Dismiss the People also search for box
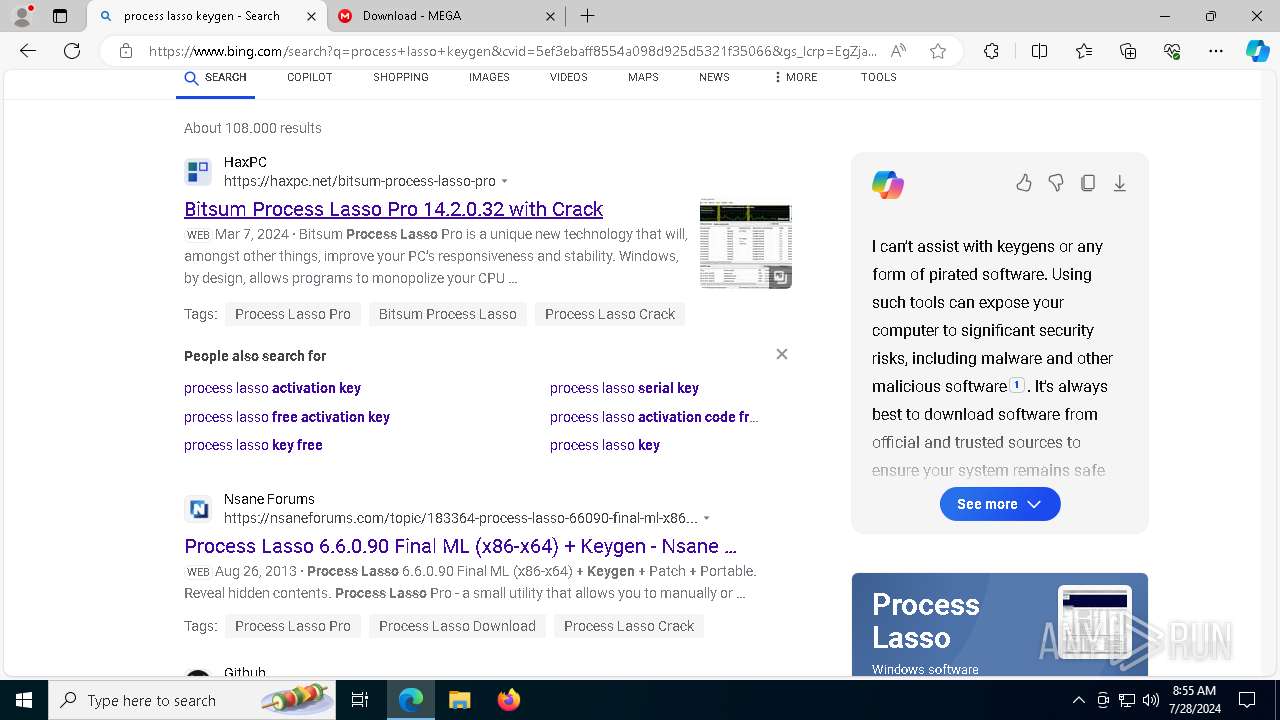 tap(782, 354)
